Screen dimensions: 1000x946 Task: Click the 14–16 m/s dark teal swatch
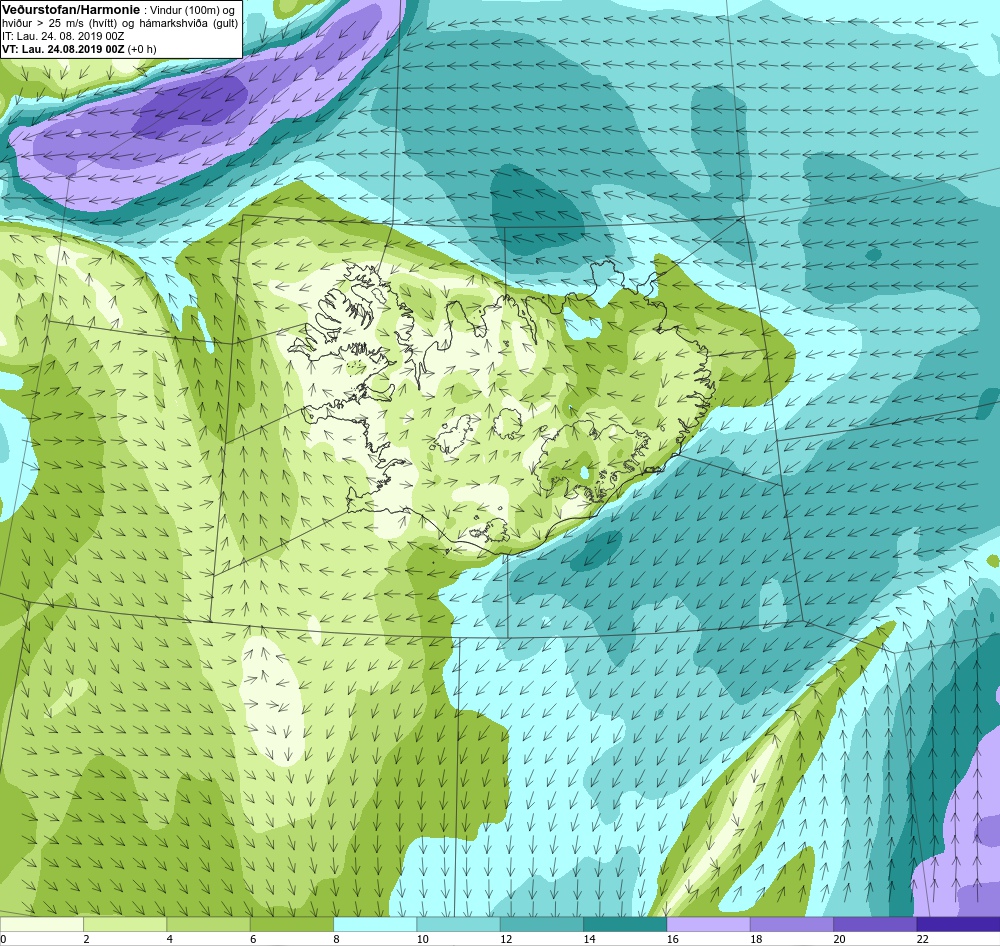[x=624, y=924]
